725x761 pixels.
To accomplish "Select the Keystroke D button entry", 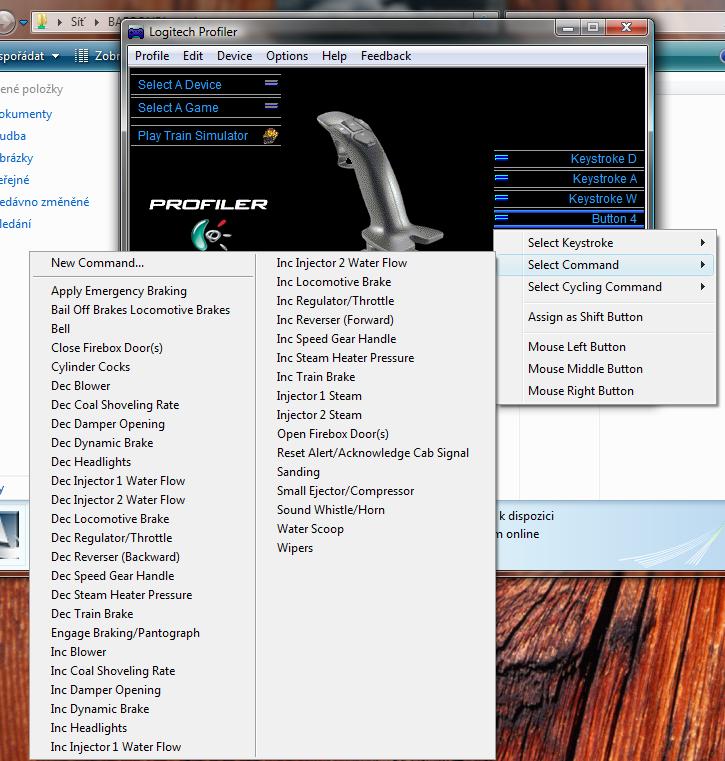I will click(569, 159).
